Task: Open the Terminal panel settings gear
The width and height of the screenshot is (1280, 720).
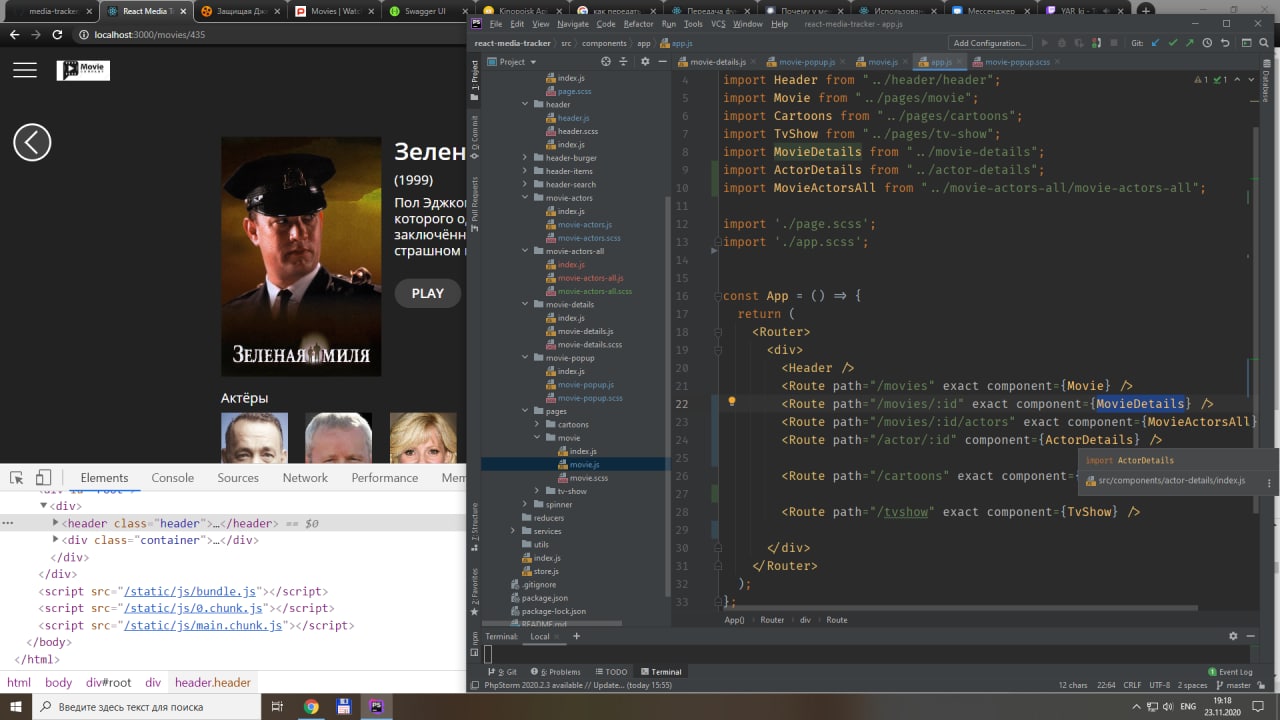Action: click(1234, 636)
